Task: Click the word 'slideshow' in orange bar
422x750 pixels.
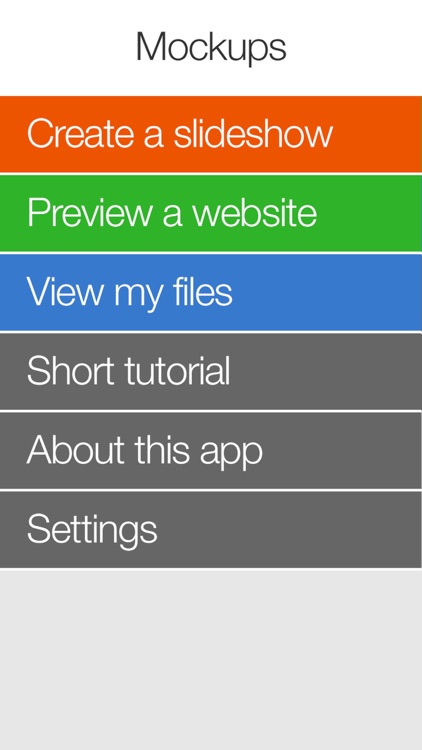Action: 253,132
